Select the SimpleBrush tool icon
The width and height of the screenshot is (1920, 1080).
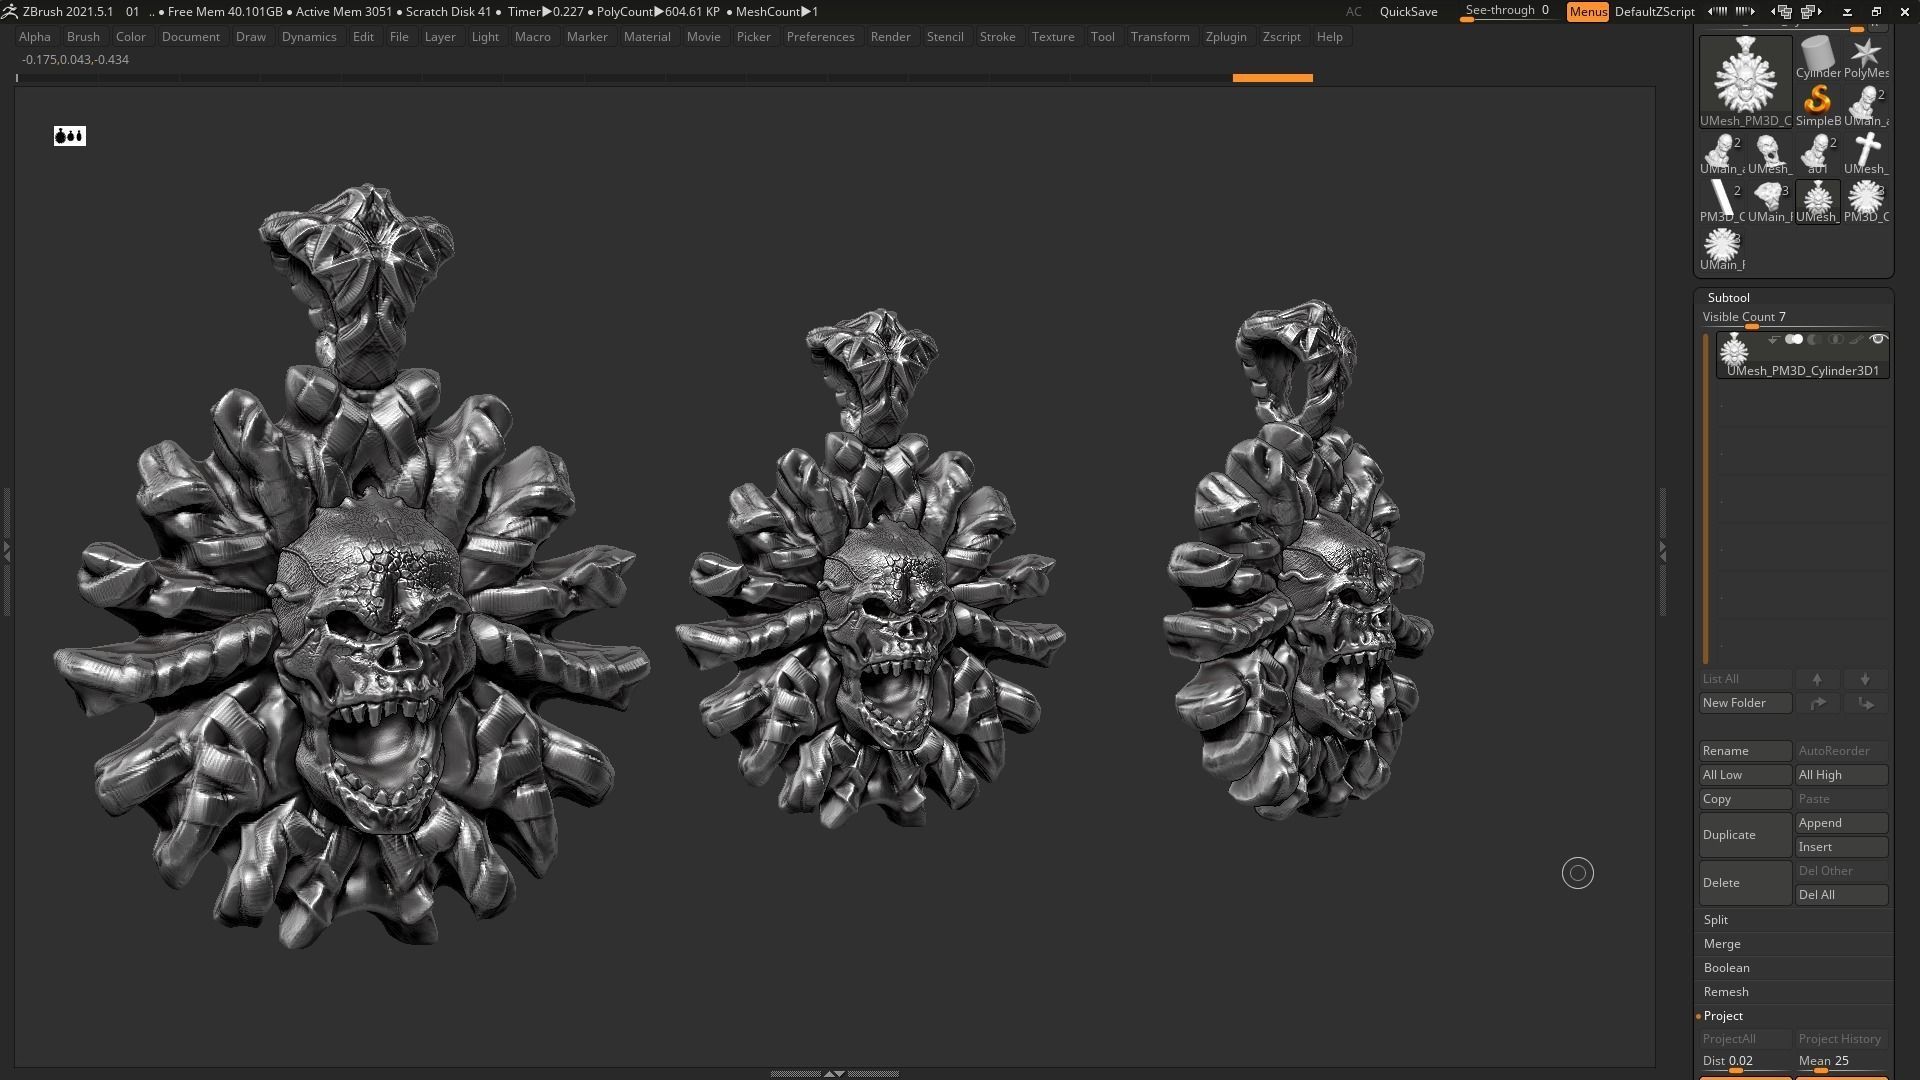1817,105
